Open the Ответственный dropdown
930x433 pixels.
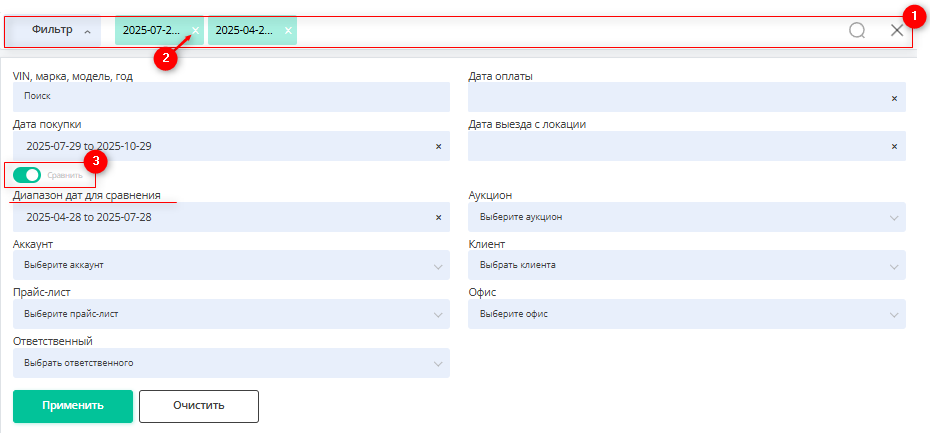(x=231, y=363)
